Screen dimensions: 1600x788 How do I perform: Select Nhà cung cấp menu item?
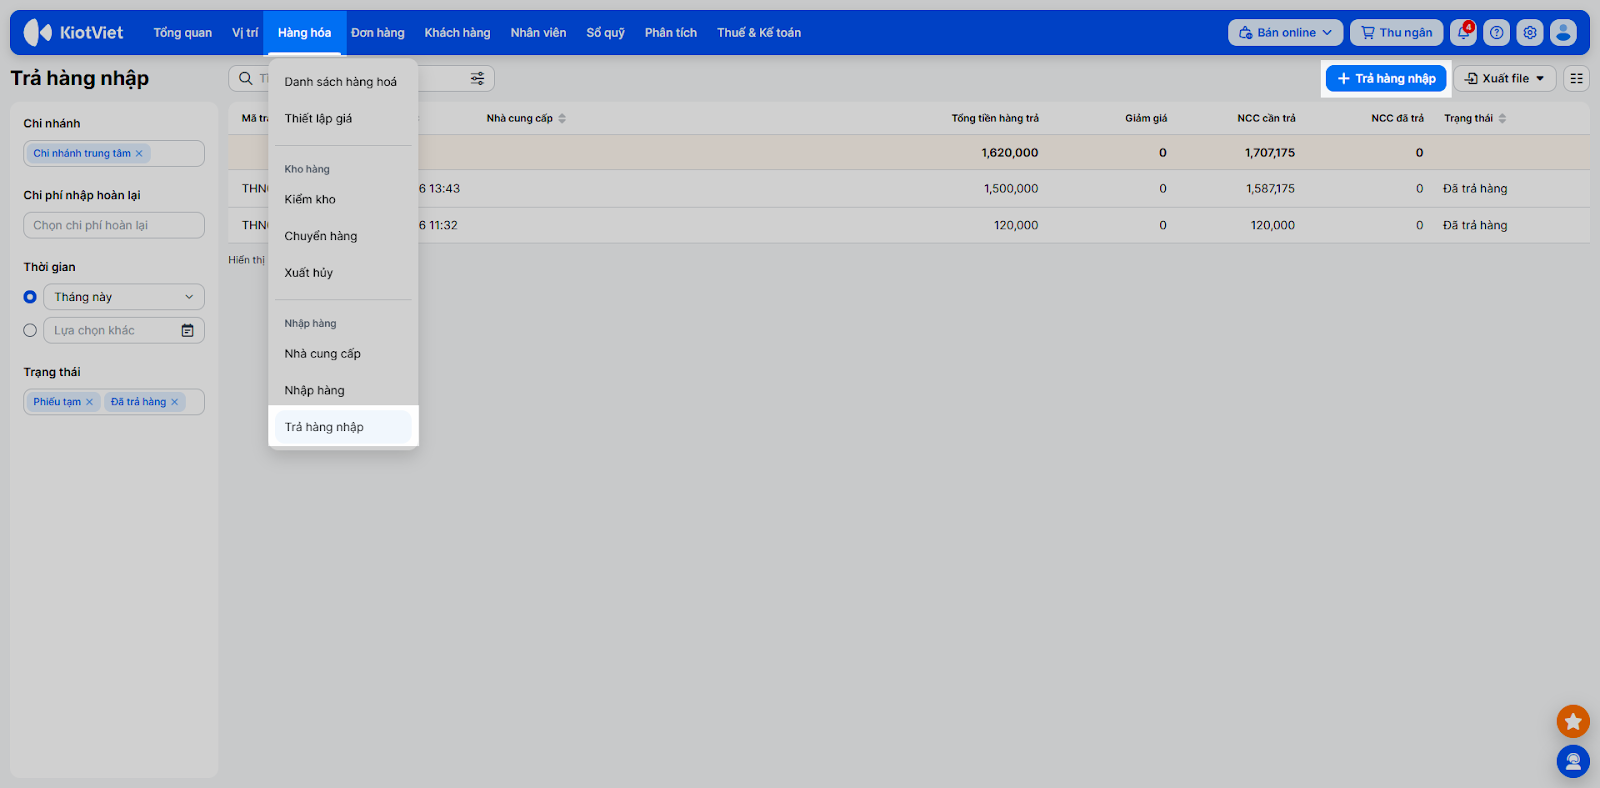(343, 353)
